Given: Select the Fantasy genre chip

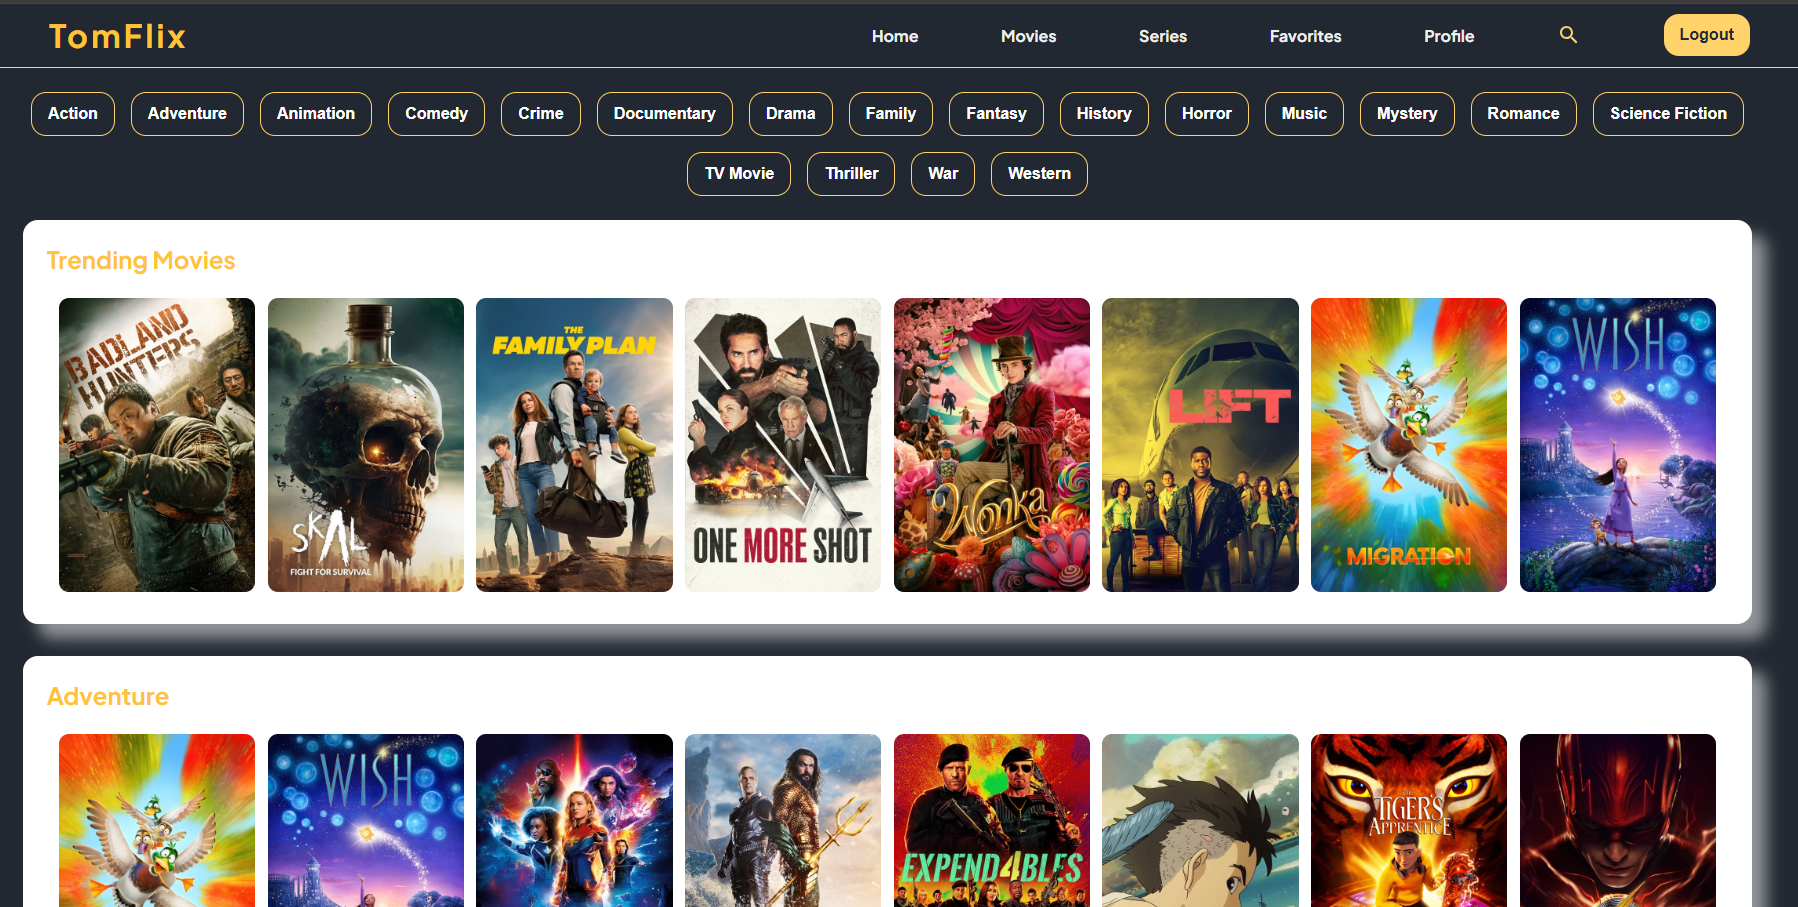Looking at the screenshot, I should [x=996, y=114].
